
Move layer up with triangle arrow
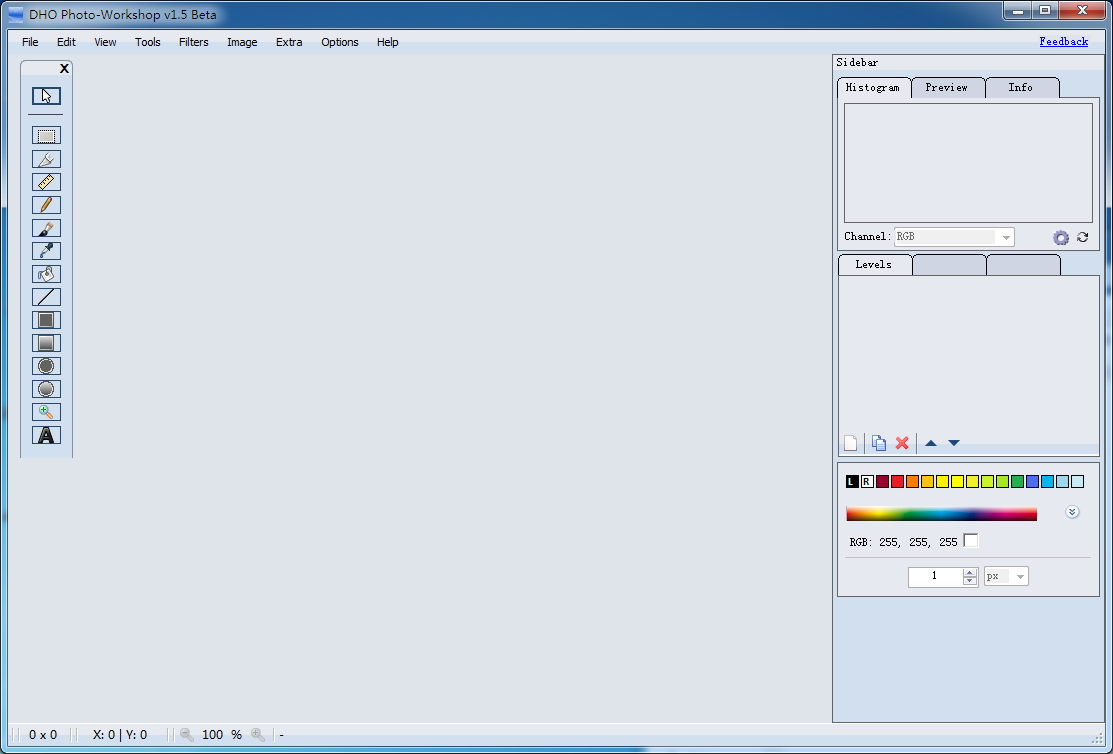coord(931,443)
